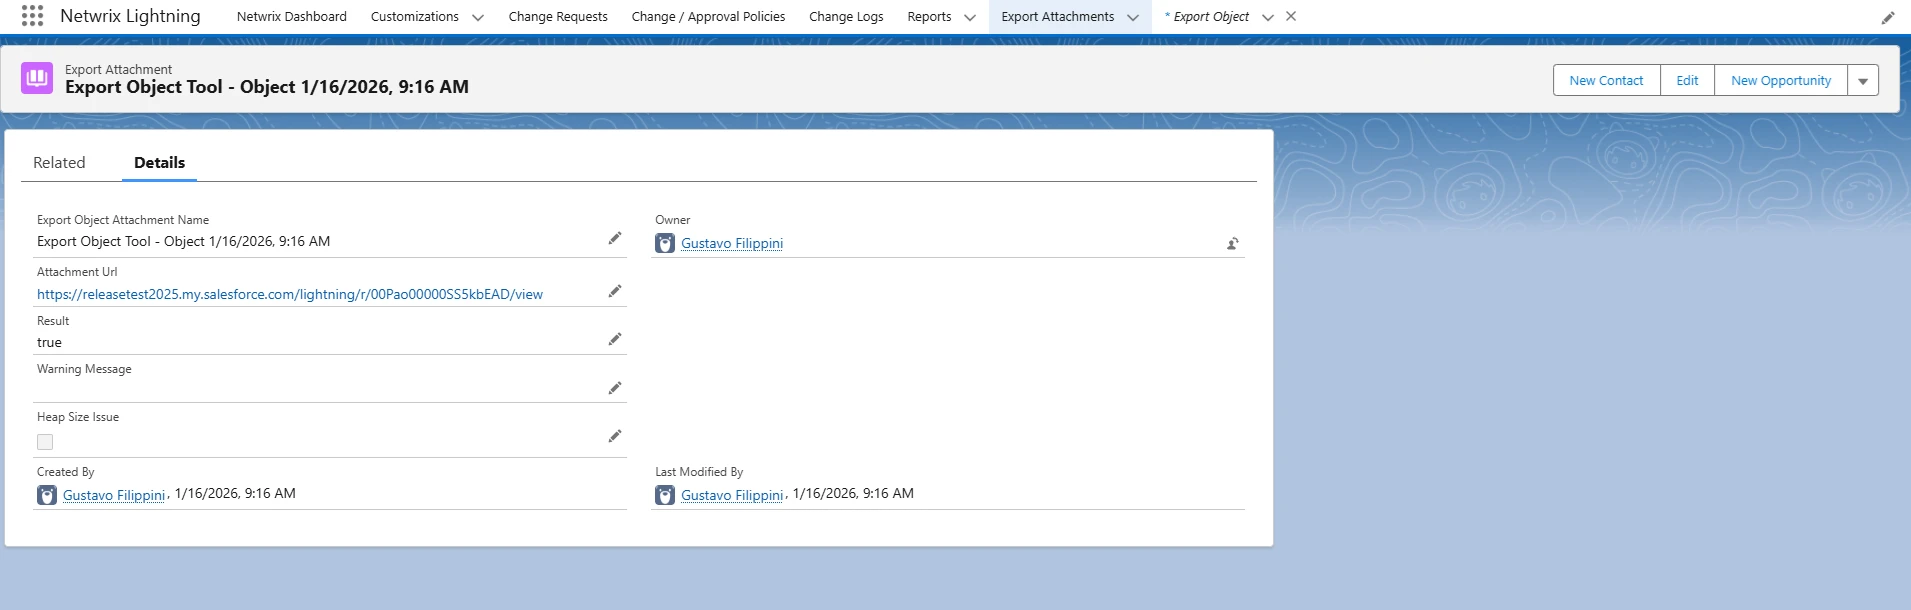Toggle the Heap Size Issue checkbox

coord(45,442)
